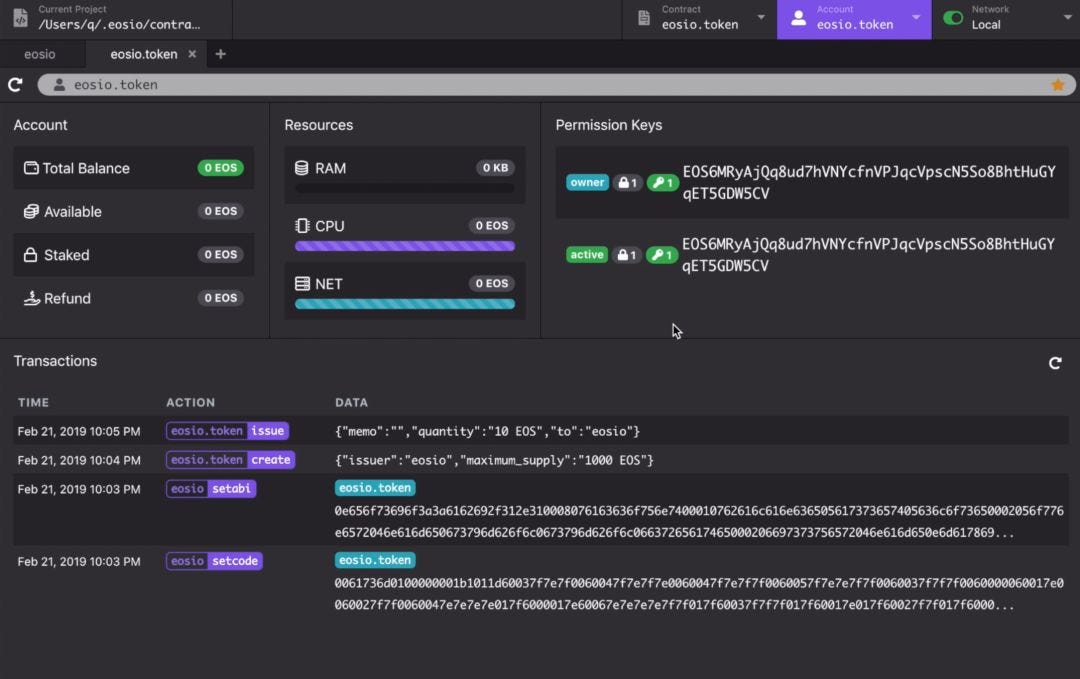Click the create transaction data JSON
Image resolution: width=1080 pixels, height=679 pixels.
[494, 460]
